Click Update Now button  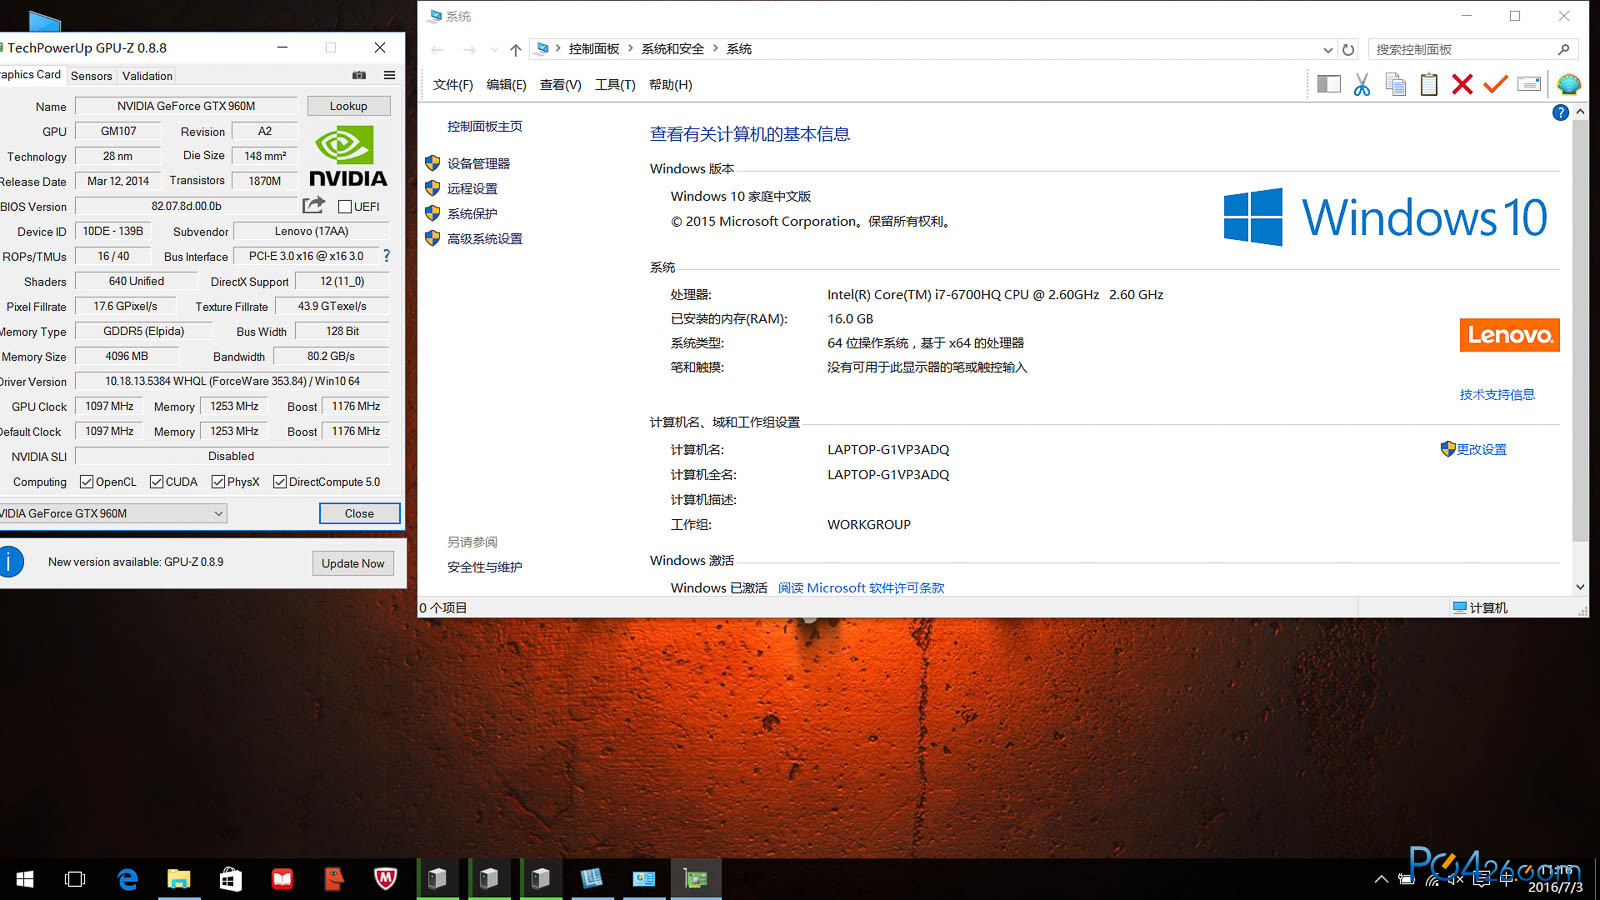tap(352, 563)
